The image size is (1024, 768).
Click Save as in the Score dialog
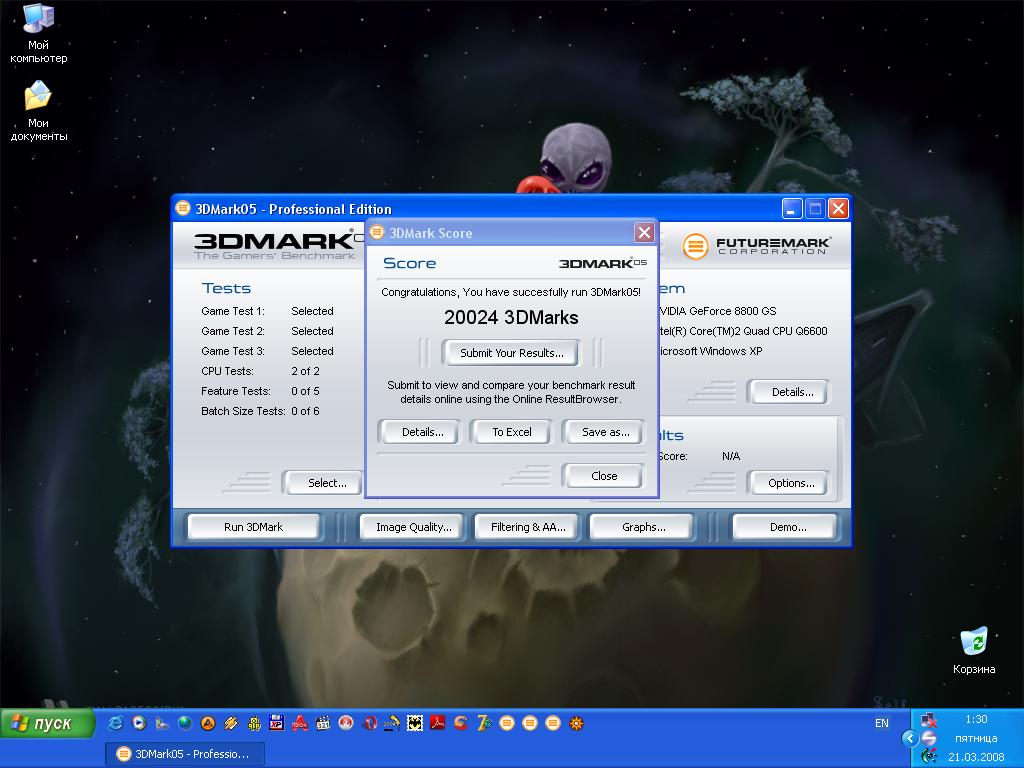[x=605, y=432]
